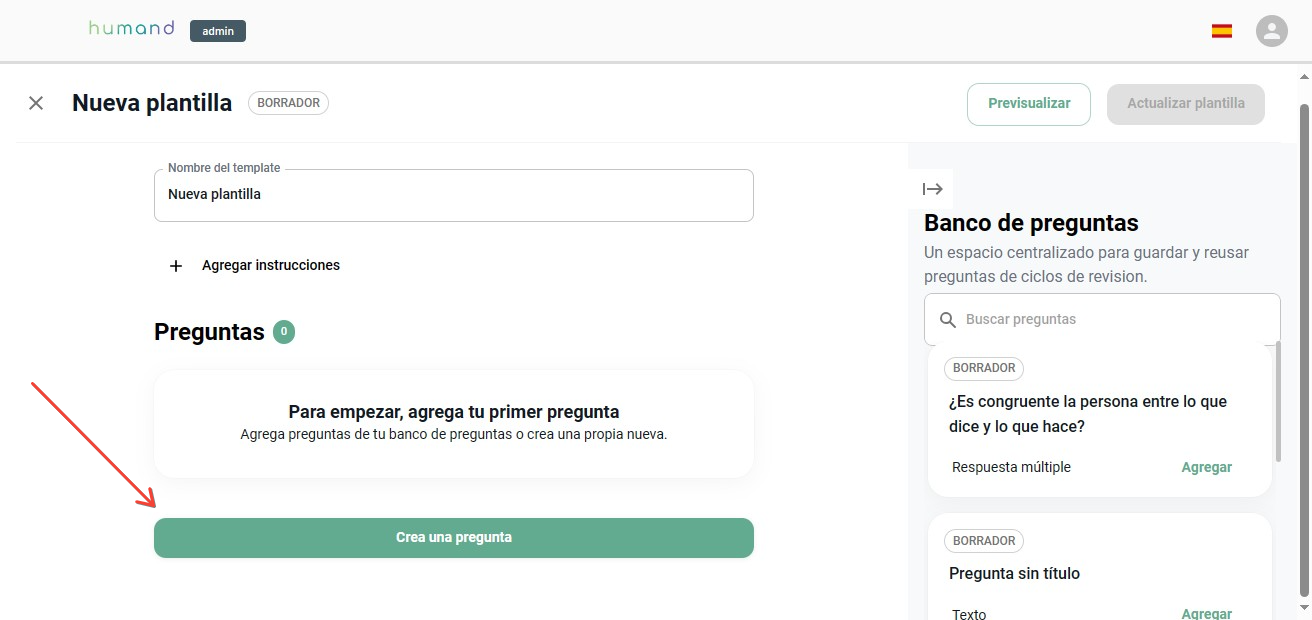Click the plus icon beside Agregar instrucciones
Viewport: 1312px width, 620px height.
[176, 266]
